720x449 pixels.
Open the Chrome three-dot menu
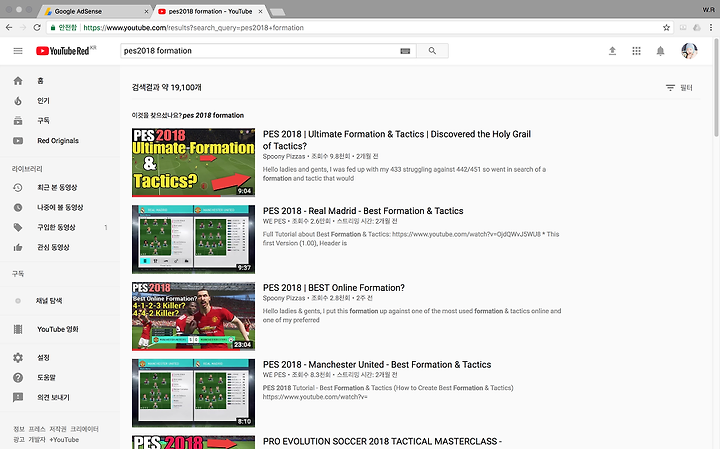coord(711,28)
